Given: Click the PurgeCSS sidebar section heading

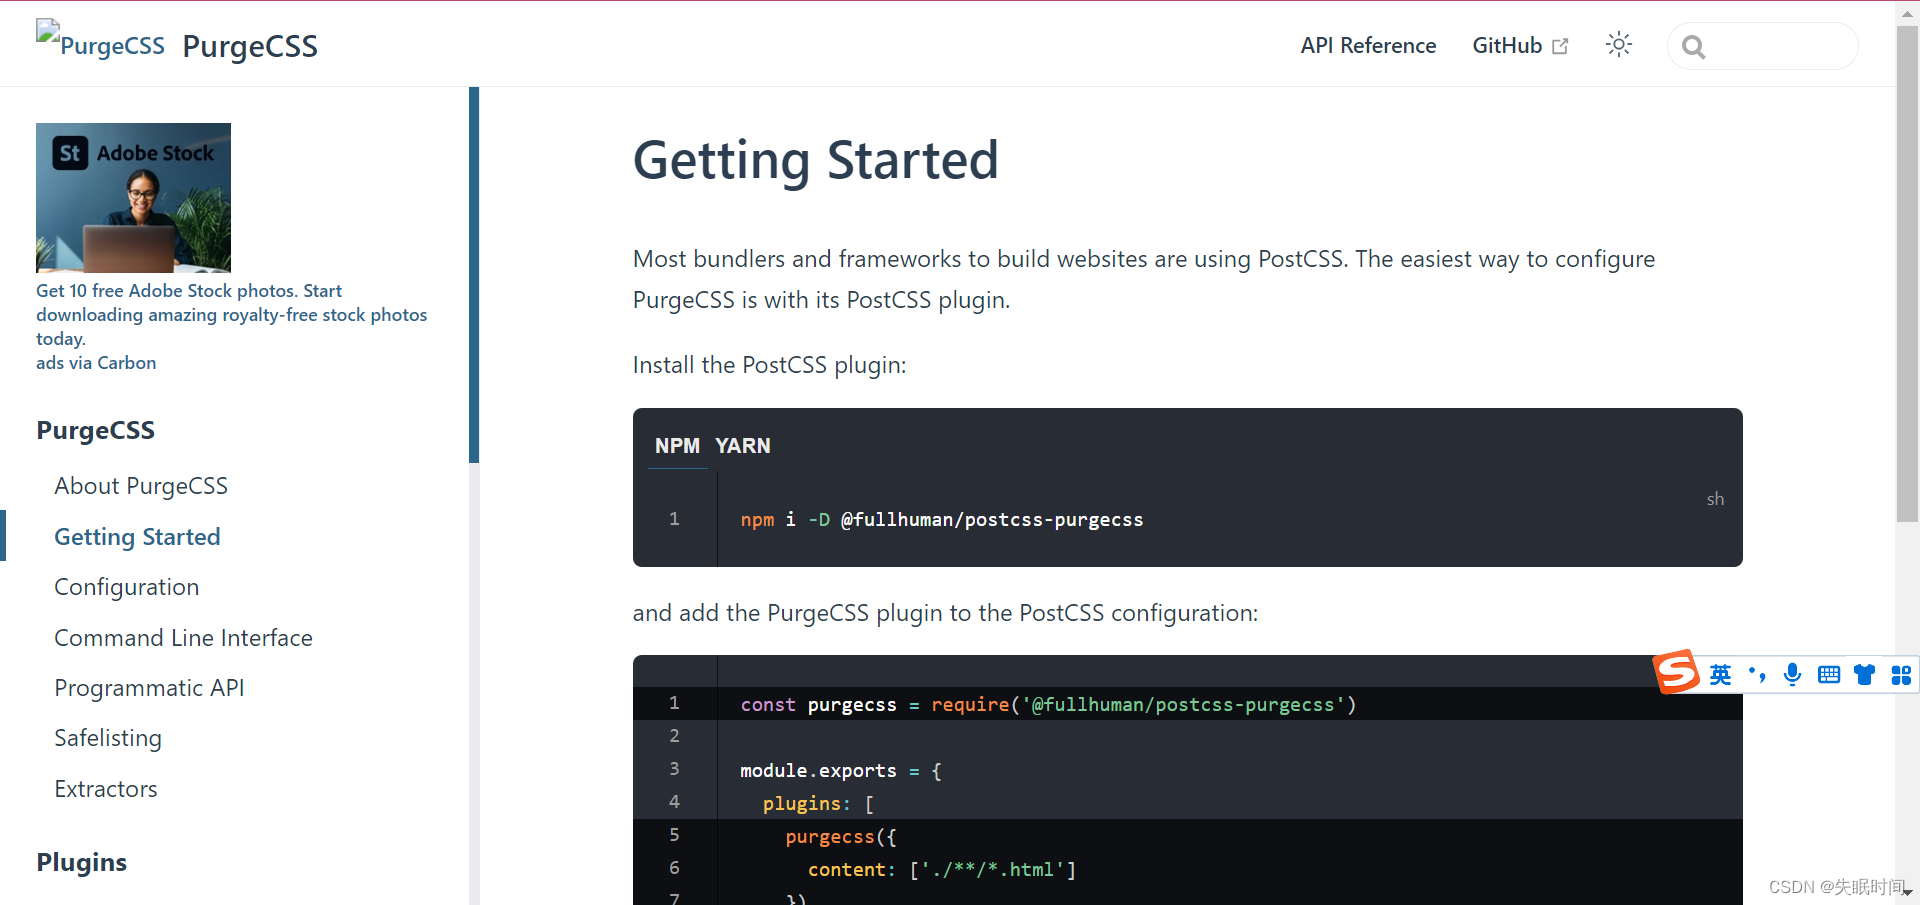Looking at the screenshot, I should point(96,431).
